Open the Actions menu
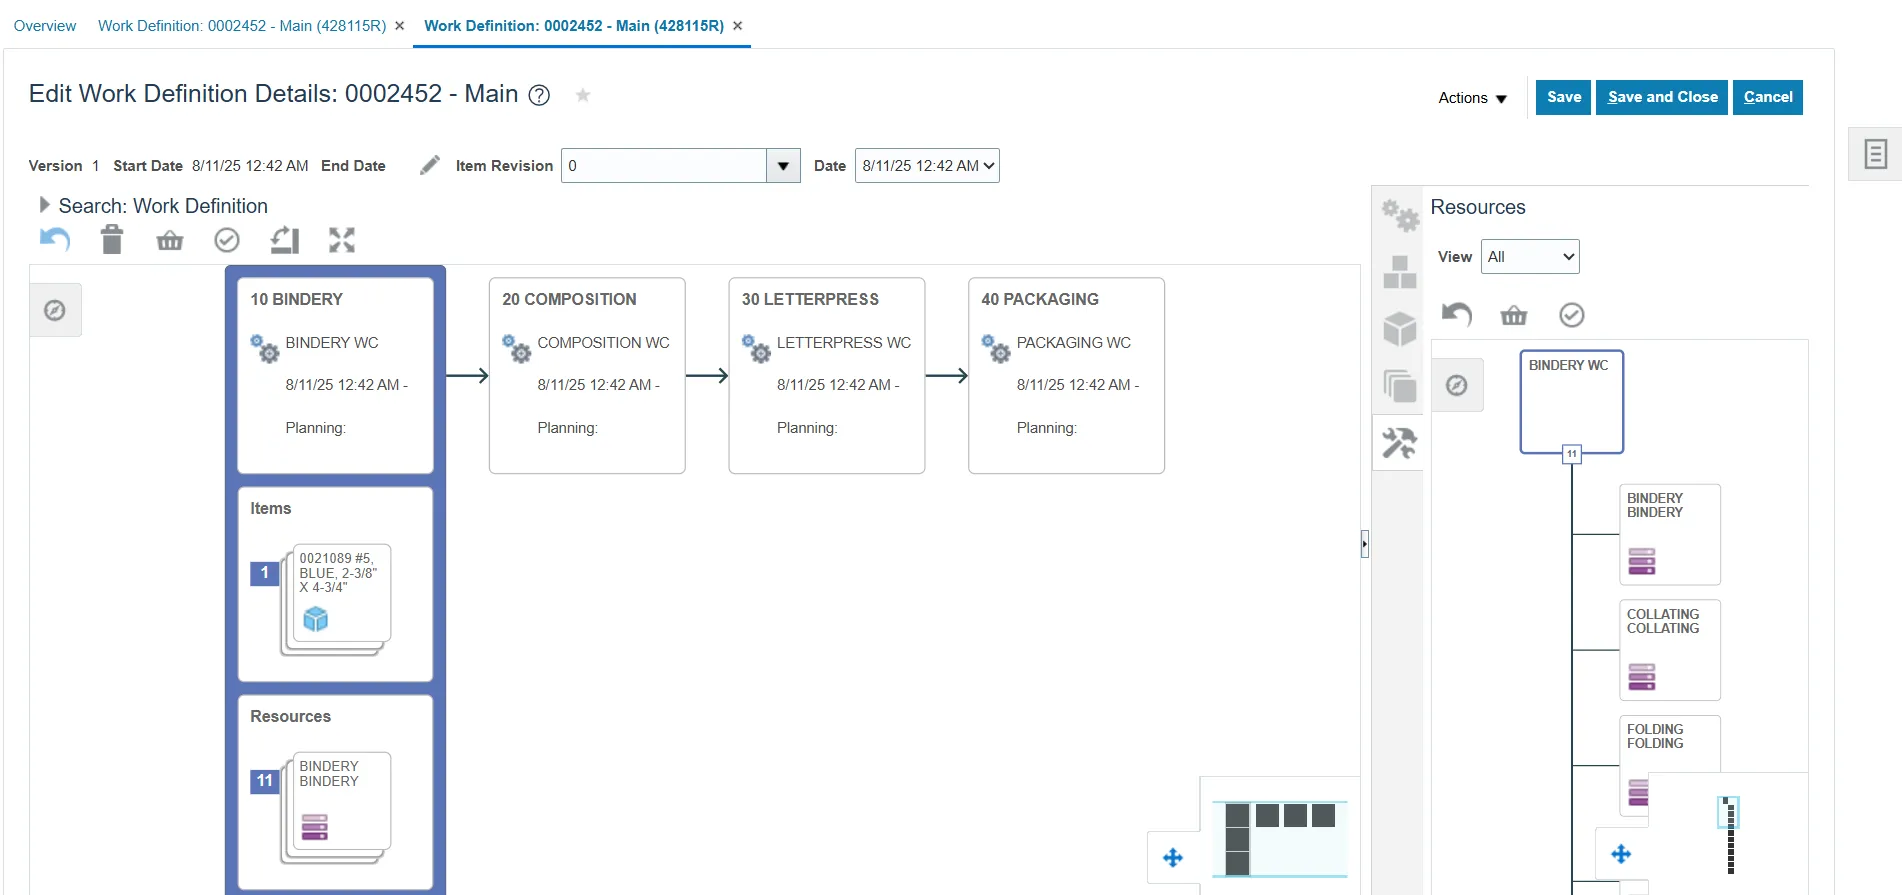The width and height of the screenshot is (1902, 895). pos(1472,98)
